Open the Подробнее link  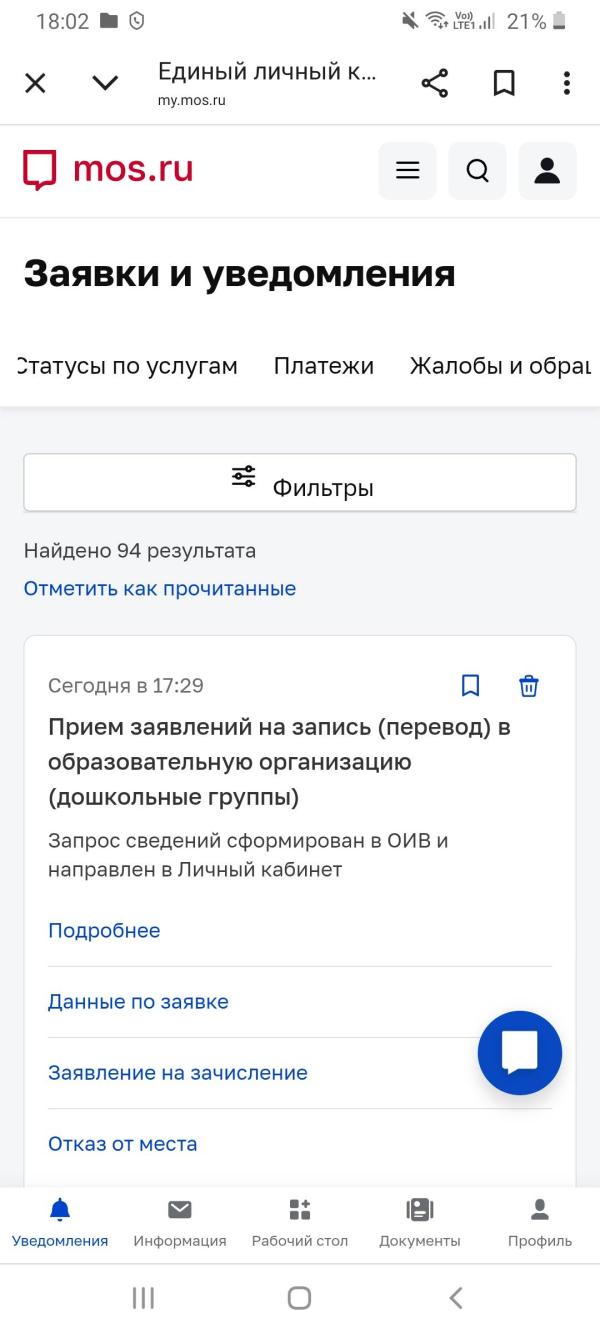(x=104, y=931)
